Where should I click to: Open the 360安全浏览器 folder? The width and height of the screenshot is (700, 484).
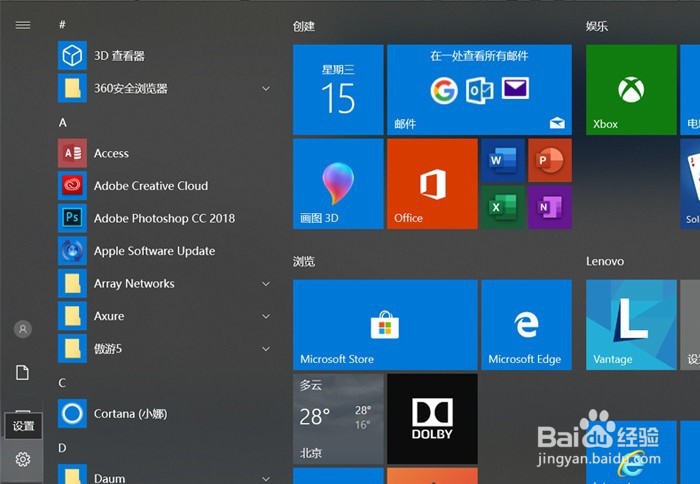pos(165,88)
